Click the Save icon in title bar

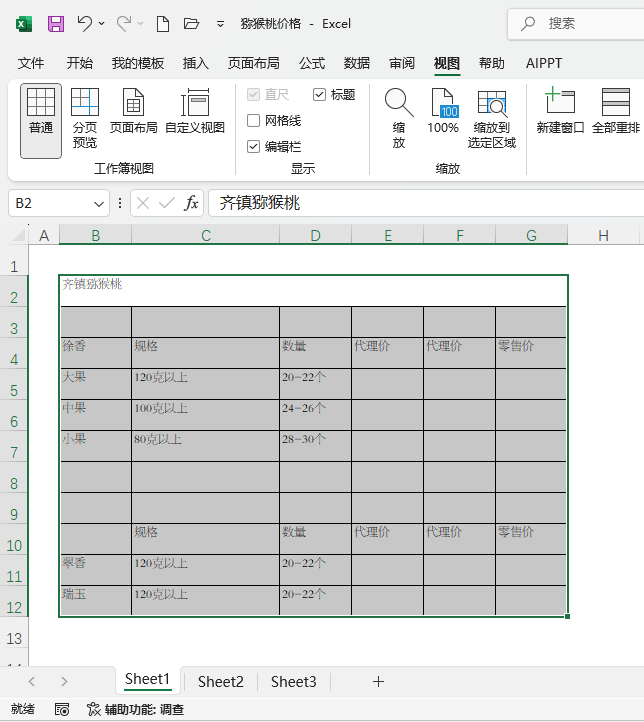[56, 23]
